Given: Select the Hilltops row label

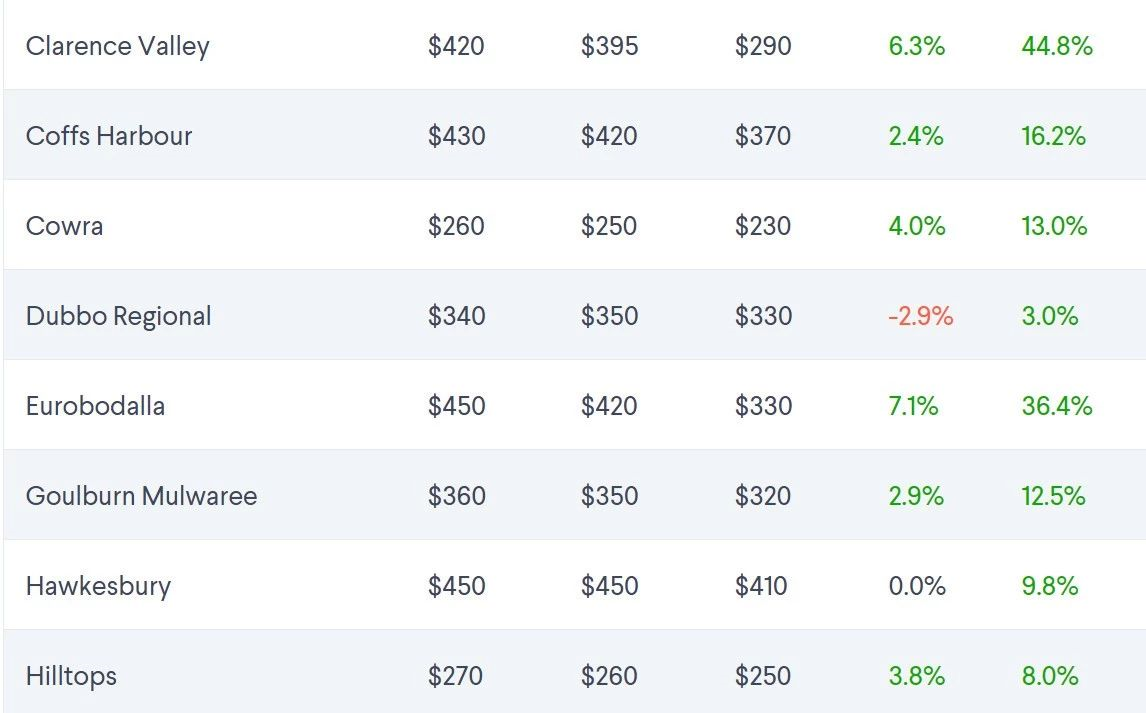Looking at the screenshot, I should pyautogui.click(x=71, y=676).
